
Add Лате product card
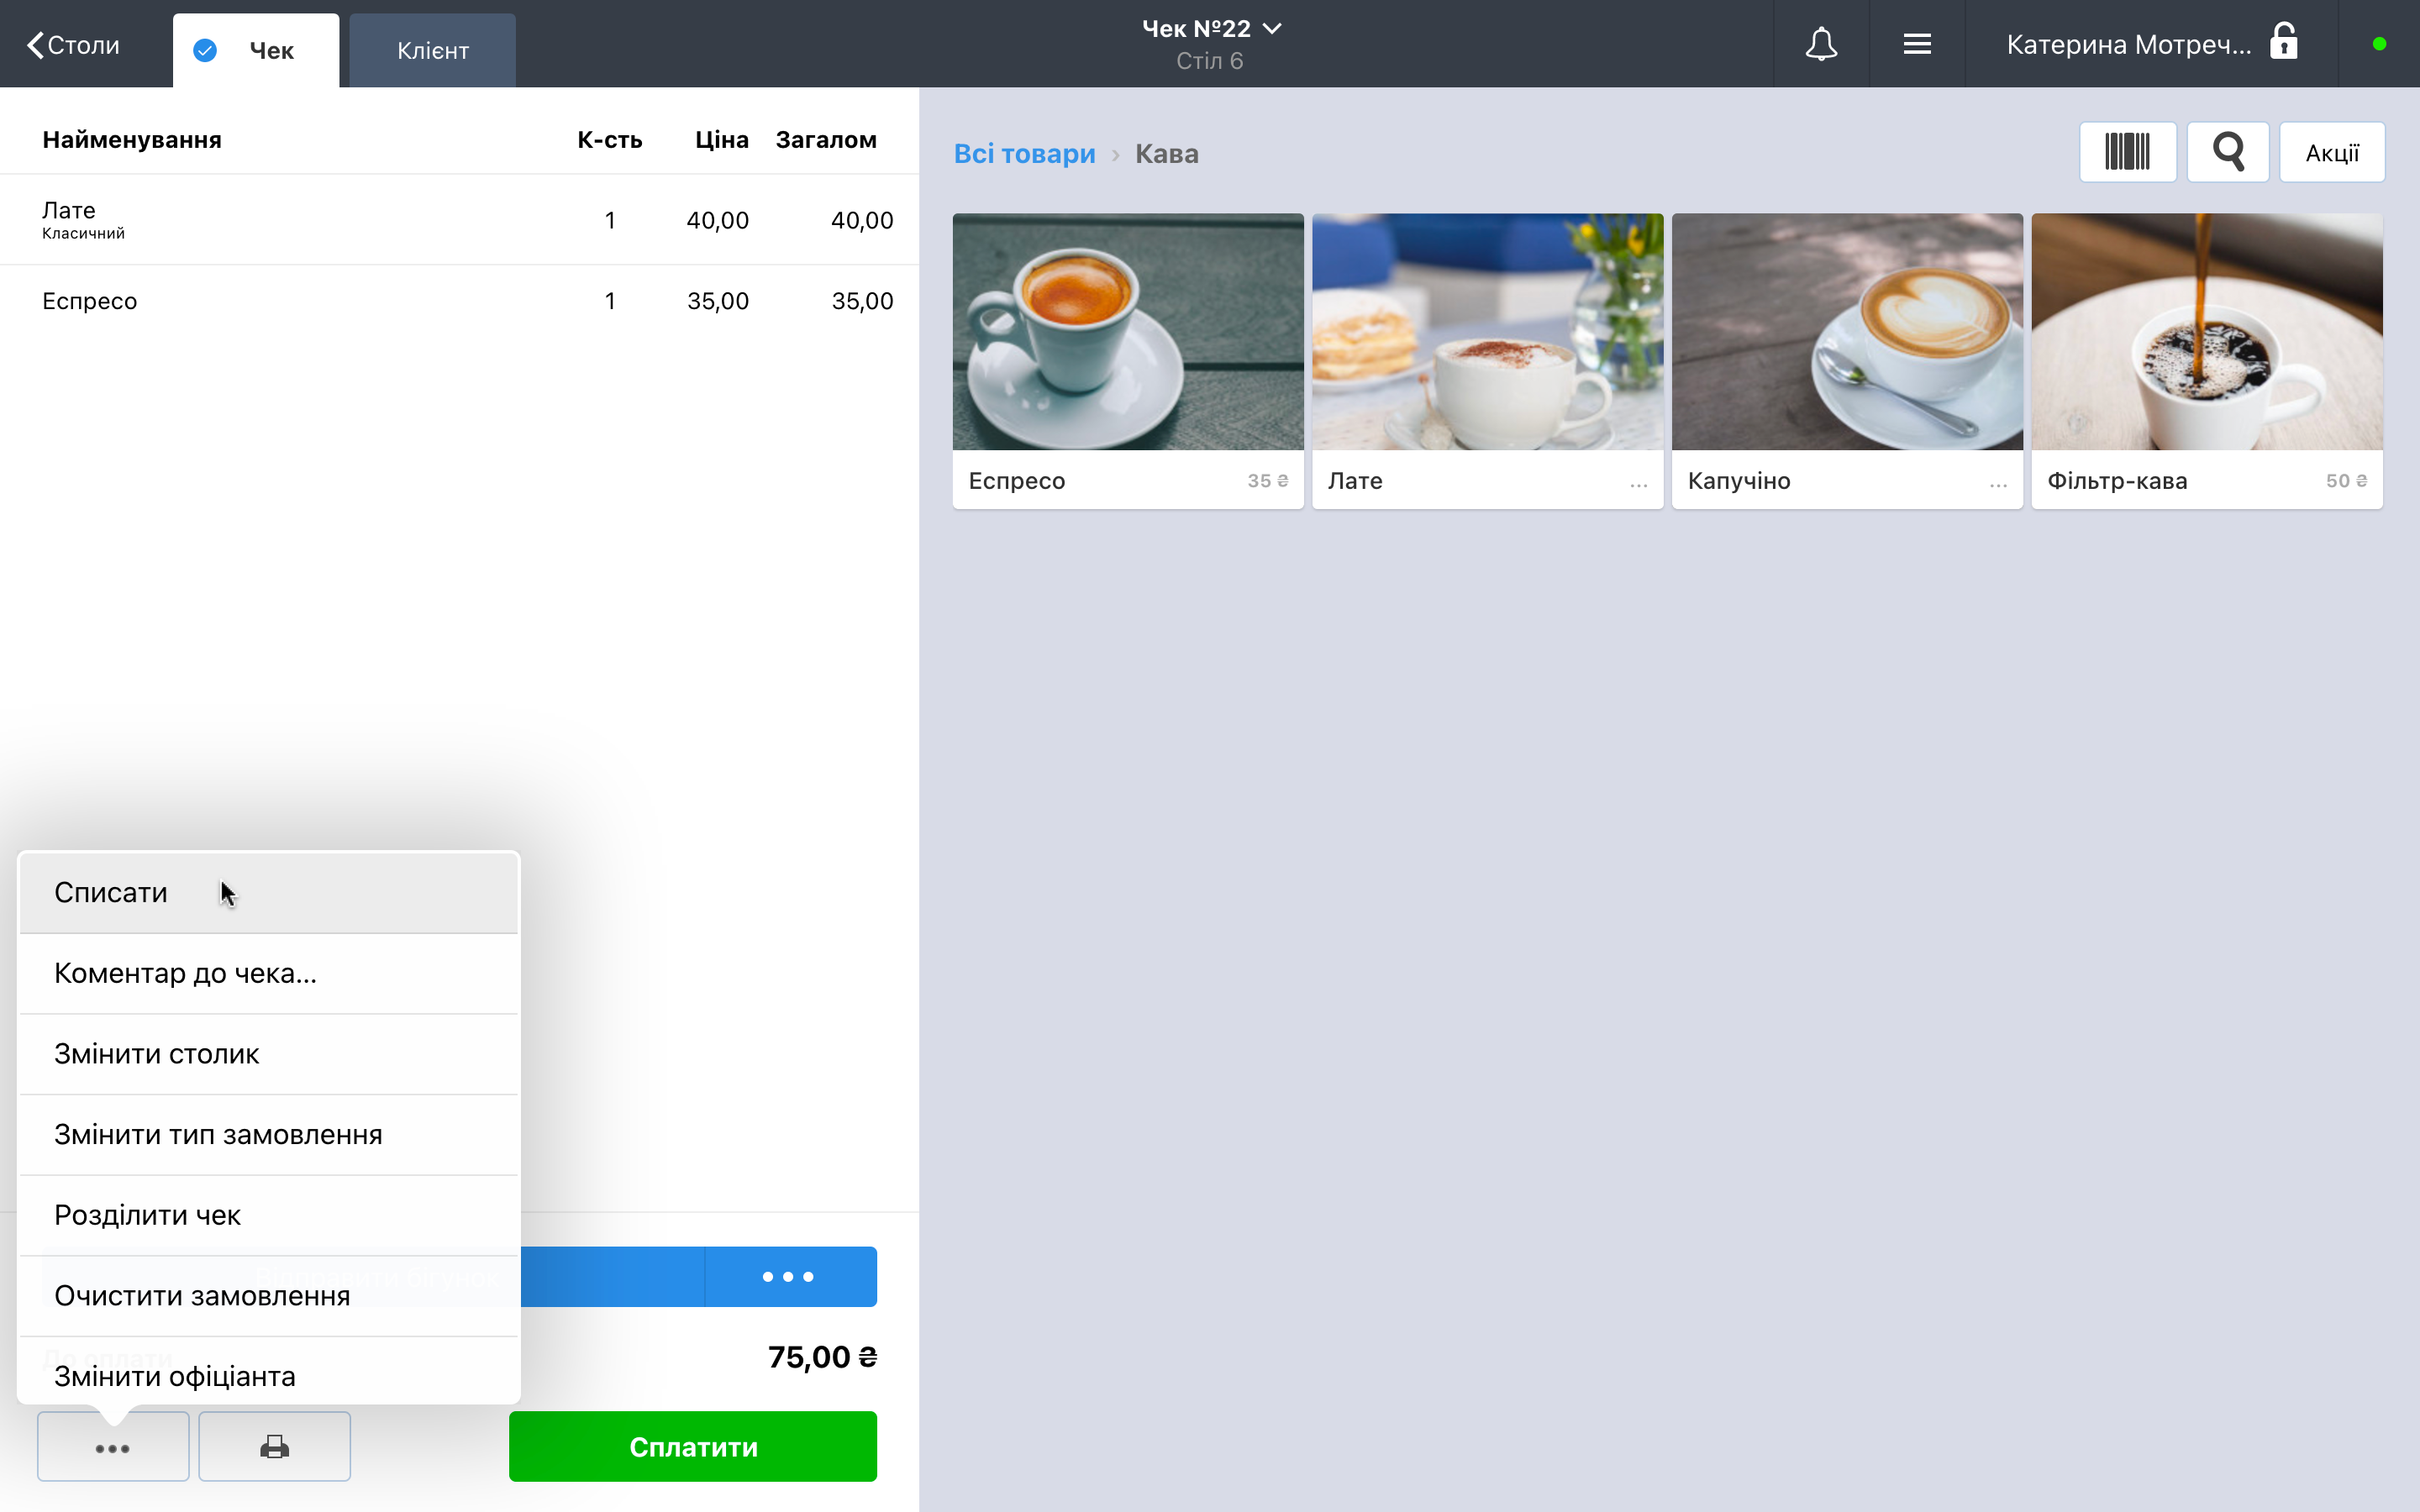[1488, 361]
